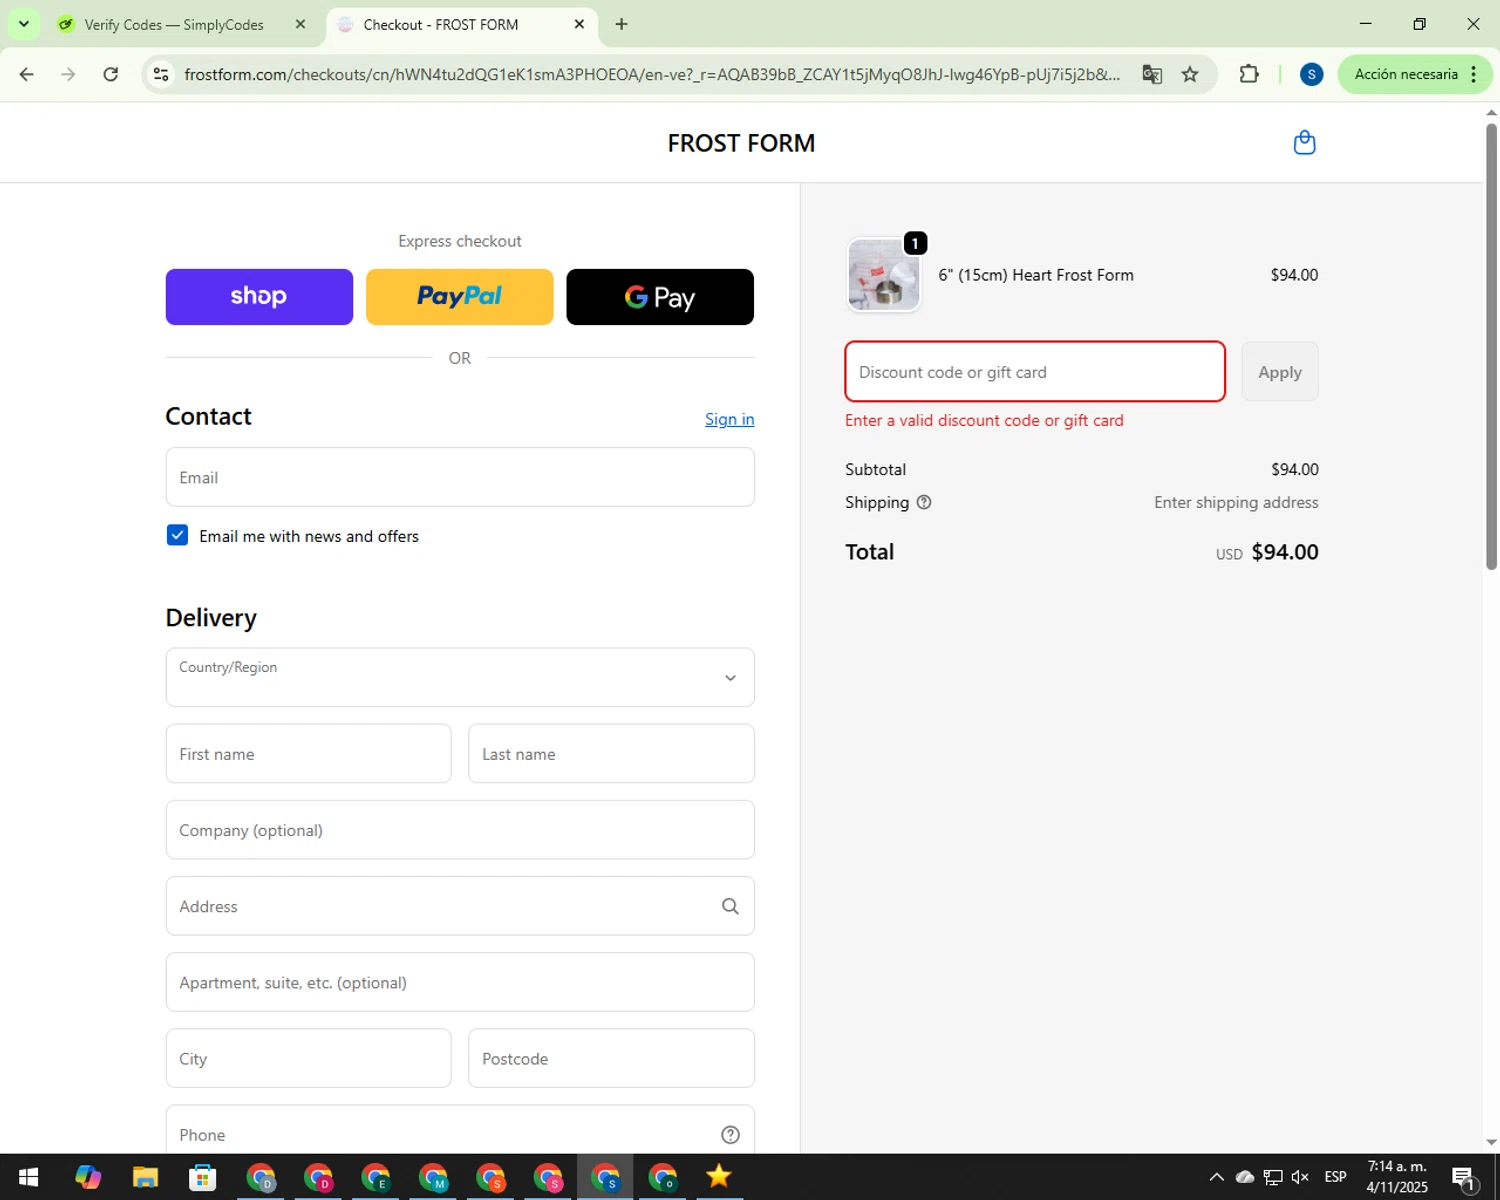Uncheck Email me with news and offers
Viewport: 1500px width, 1200px height.
pyautogui.click(x=177, y=535)
